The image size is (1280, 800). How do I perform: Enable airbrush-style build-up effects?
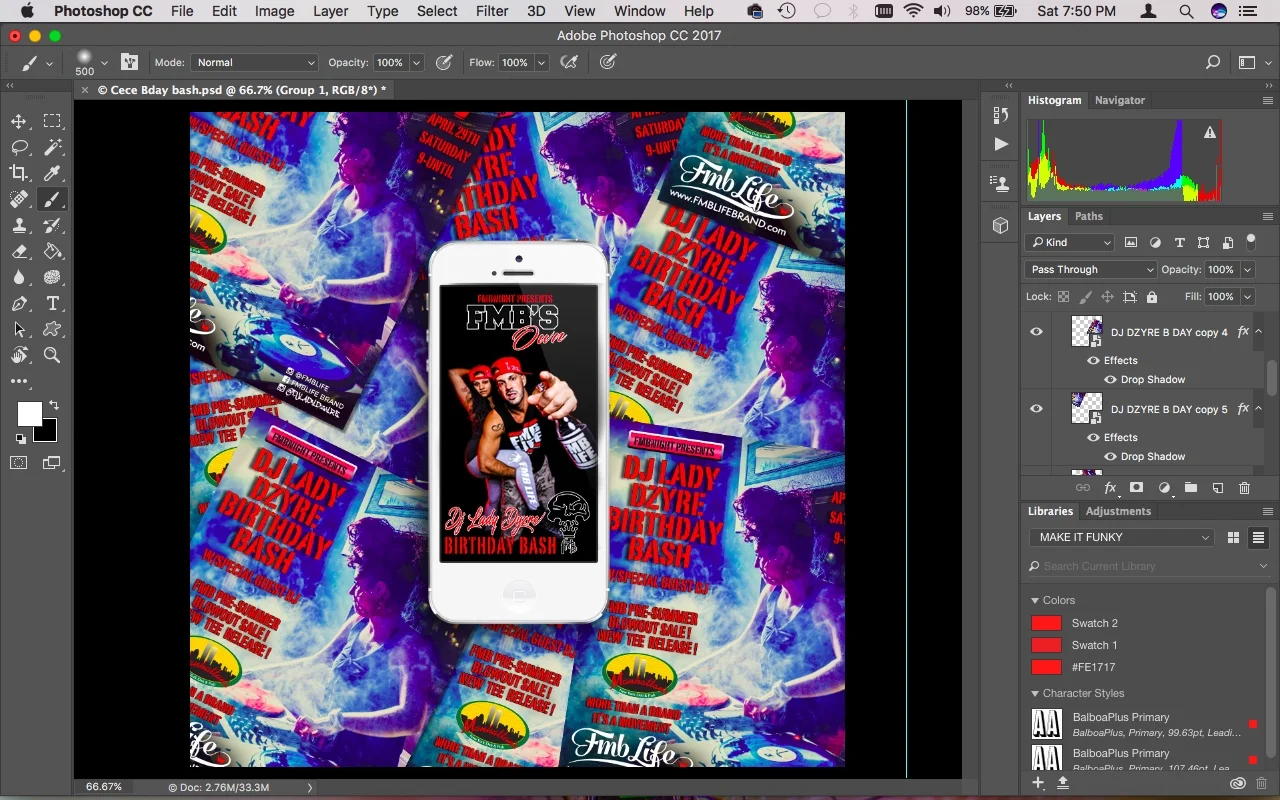pyautogui.click(x=569, y=62)
